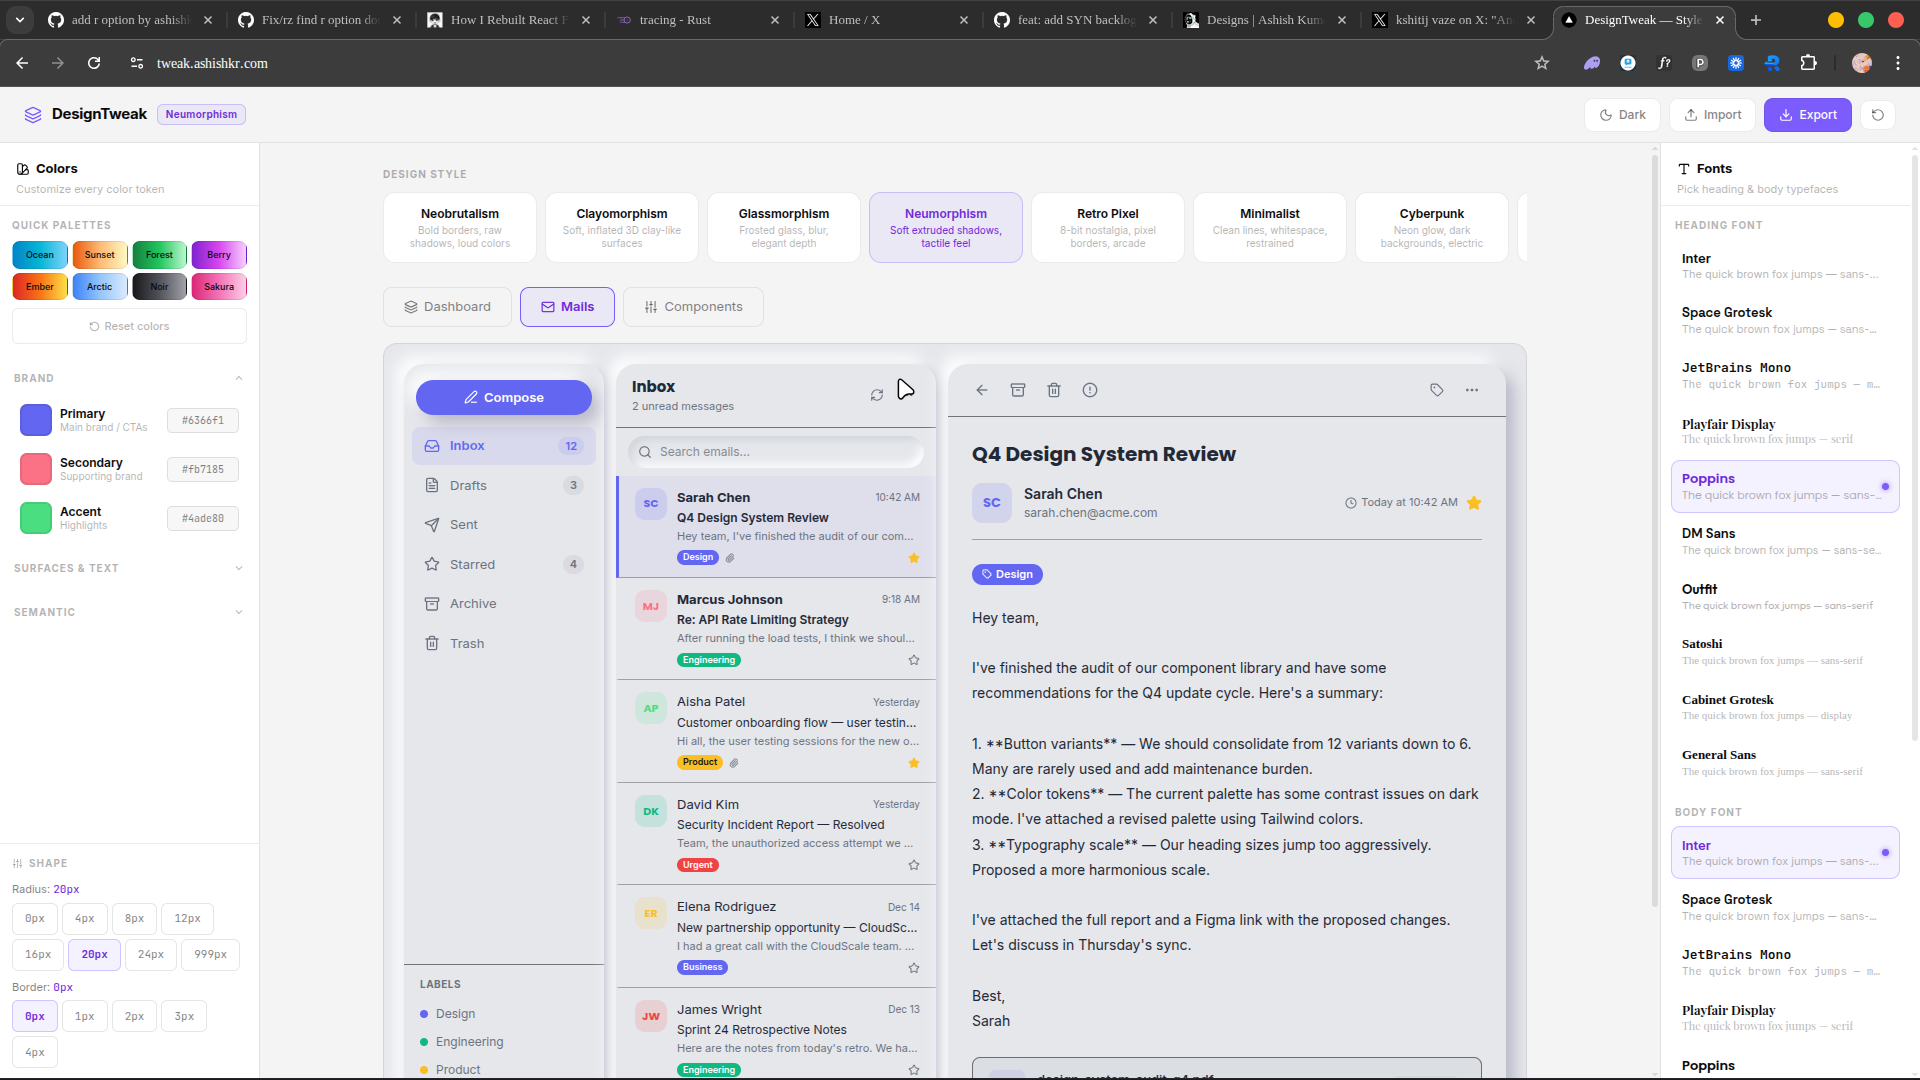1920x1080 pixels.
Task: Toggle Dark mode
Action: tap(1622, 114)
